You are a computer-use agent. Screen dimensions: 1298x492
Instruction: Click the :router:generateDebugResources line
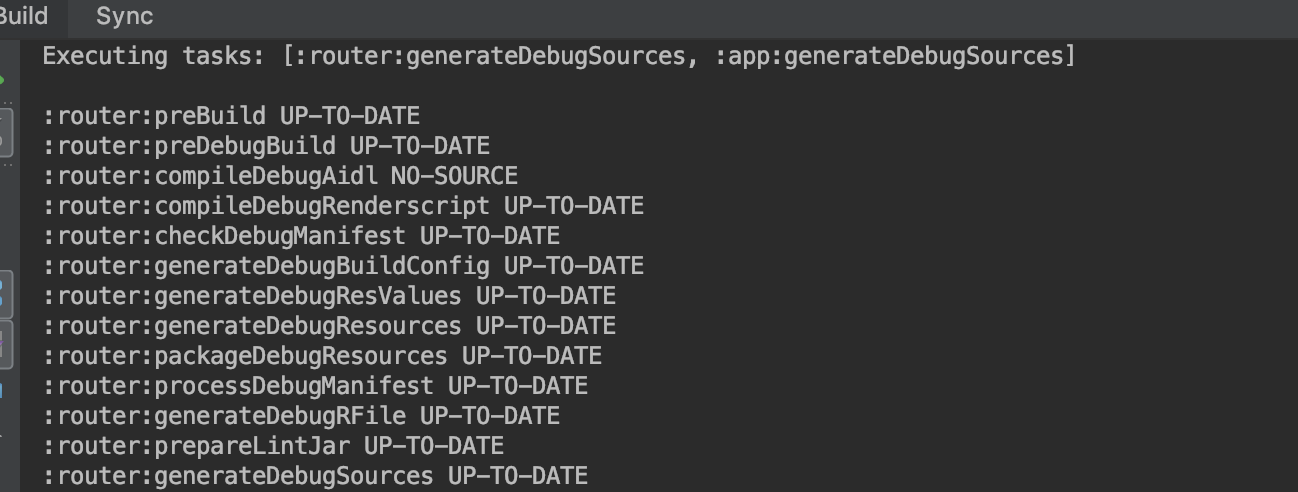(x=329, y=326)
